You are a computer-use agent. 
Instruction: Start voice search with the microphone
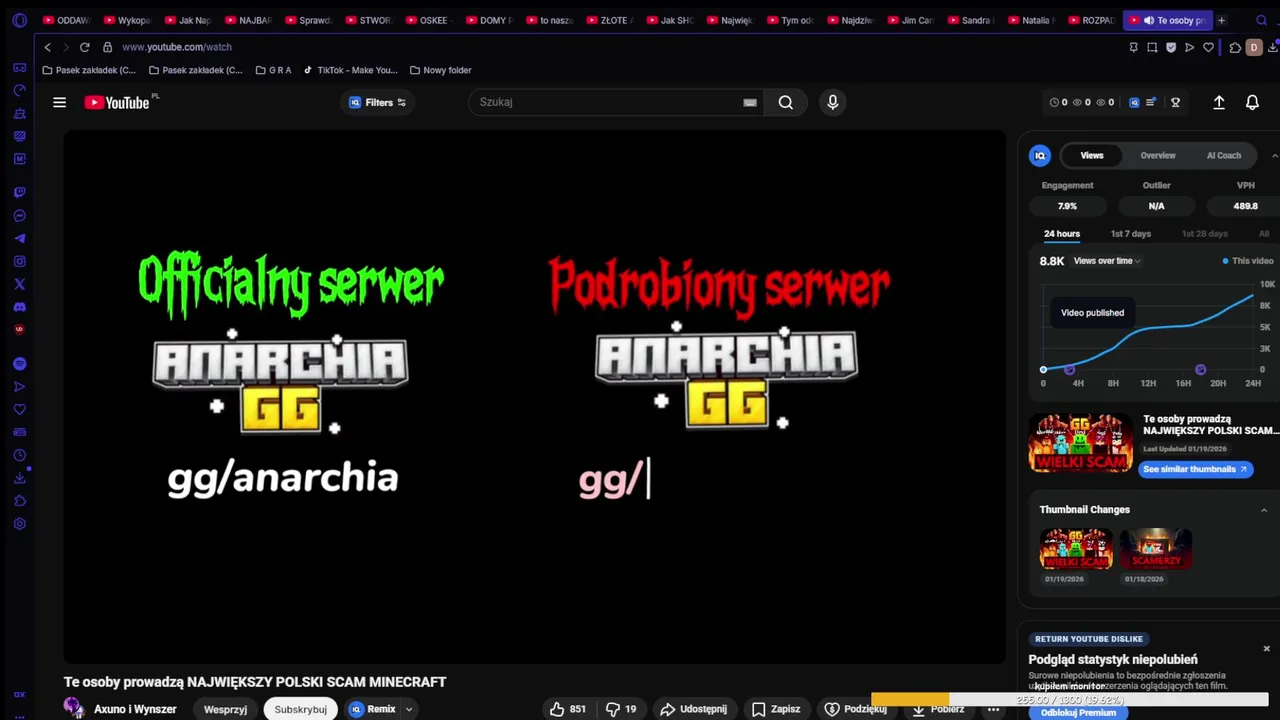tap(832, 102)
